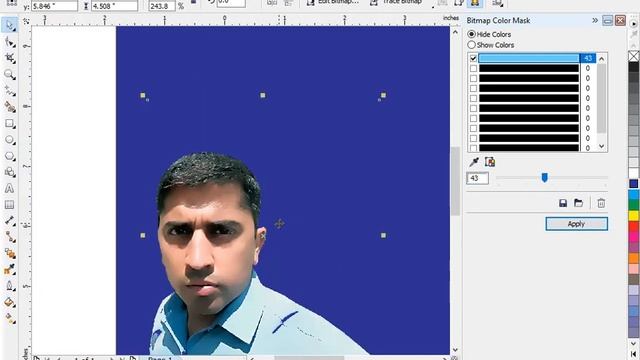Select the toolbox Color Eyedropper tool
640x360 pixels.
(9, 269)
